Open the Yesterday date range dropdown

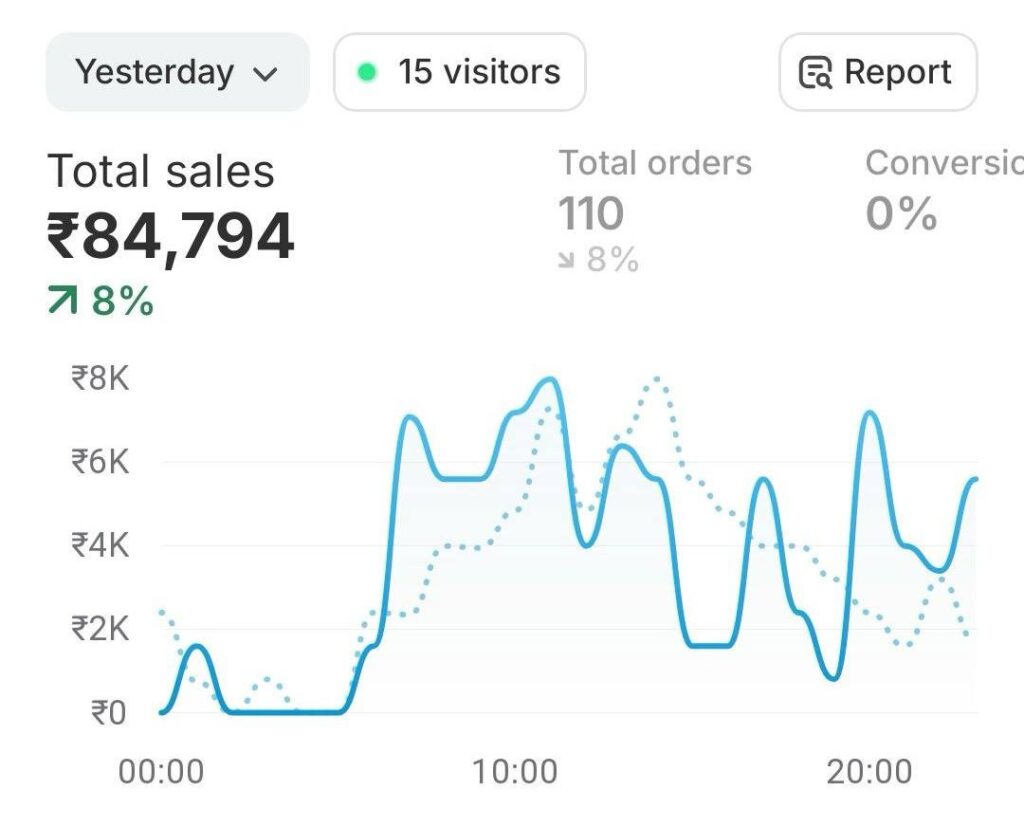pyautogui.click(x=176, y=72)
